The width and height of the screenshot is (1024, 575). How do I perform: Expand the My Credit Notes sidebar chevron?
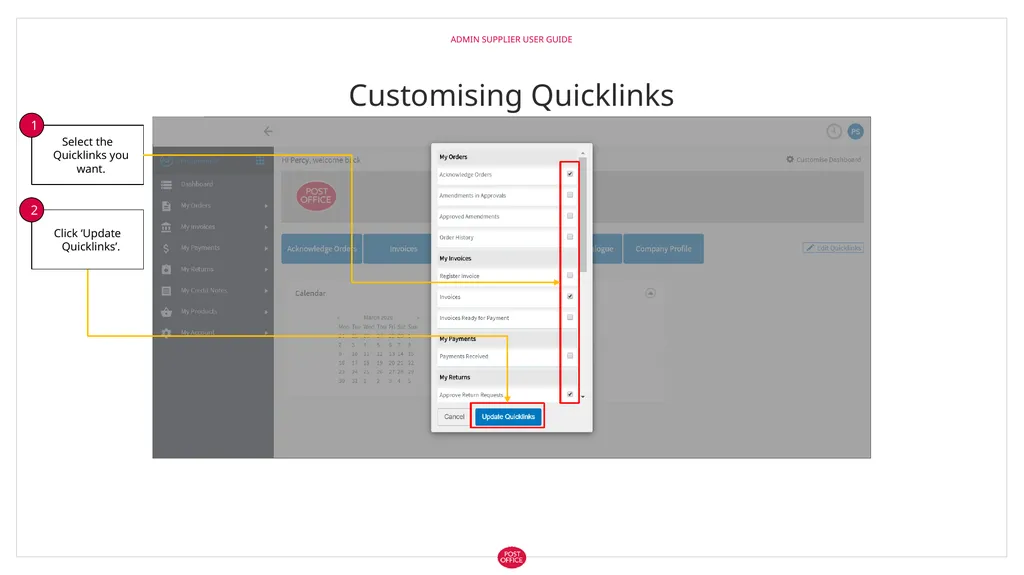(x=266, y=291)
